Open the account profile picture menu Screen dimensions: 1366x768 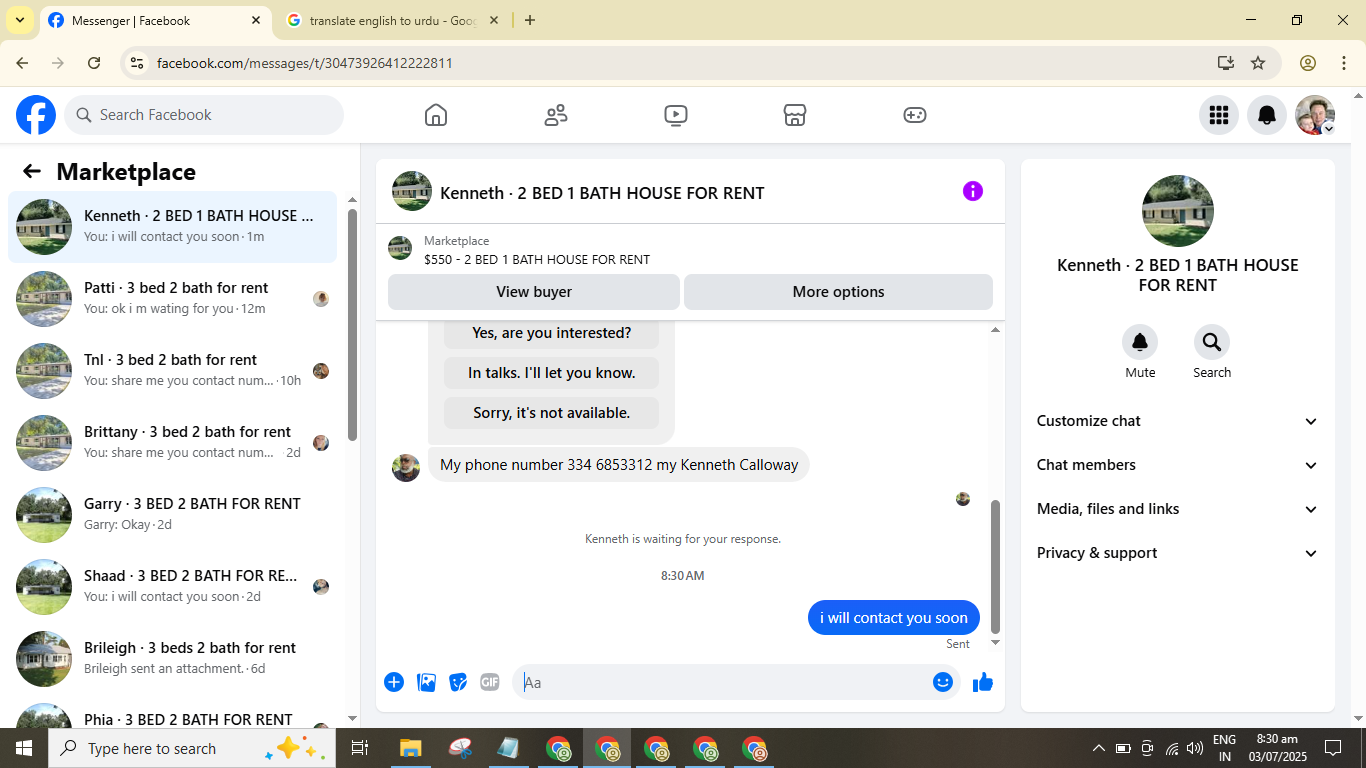point(1315,115)
